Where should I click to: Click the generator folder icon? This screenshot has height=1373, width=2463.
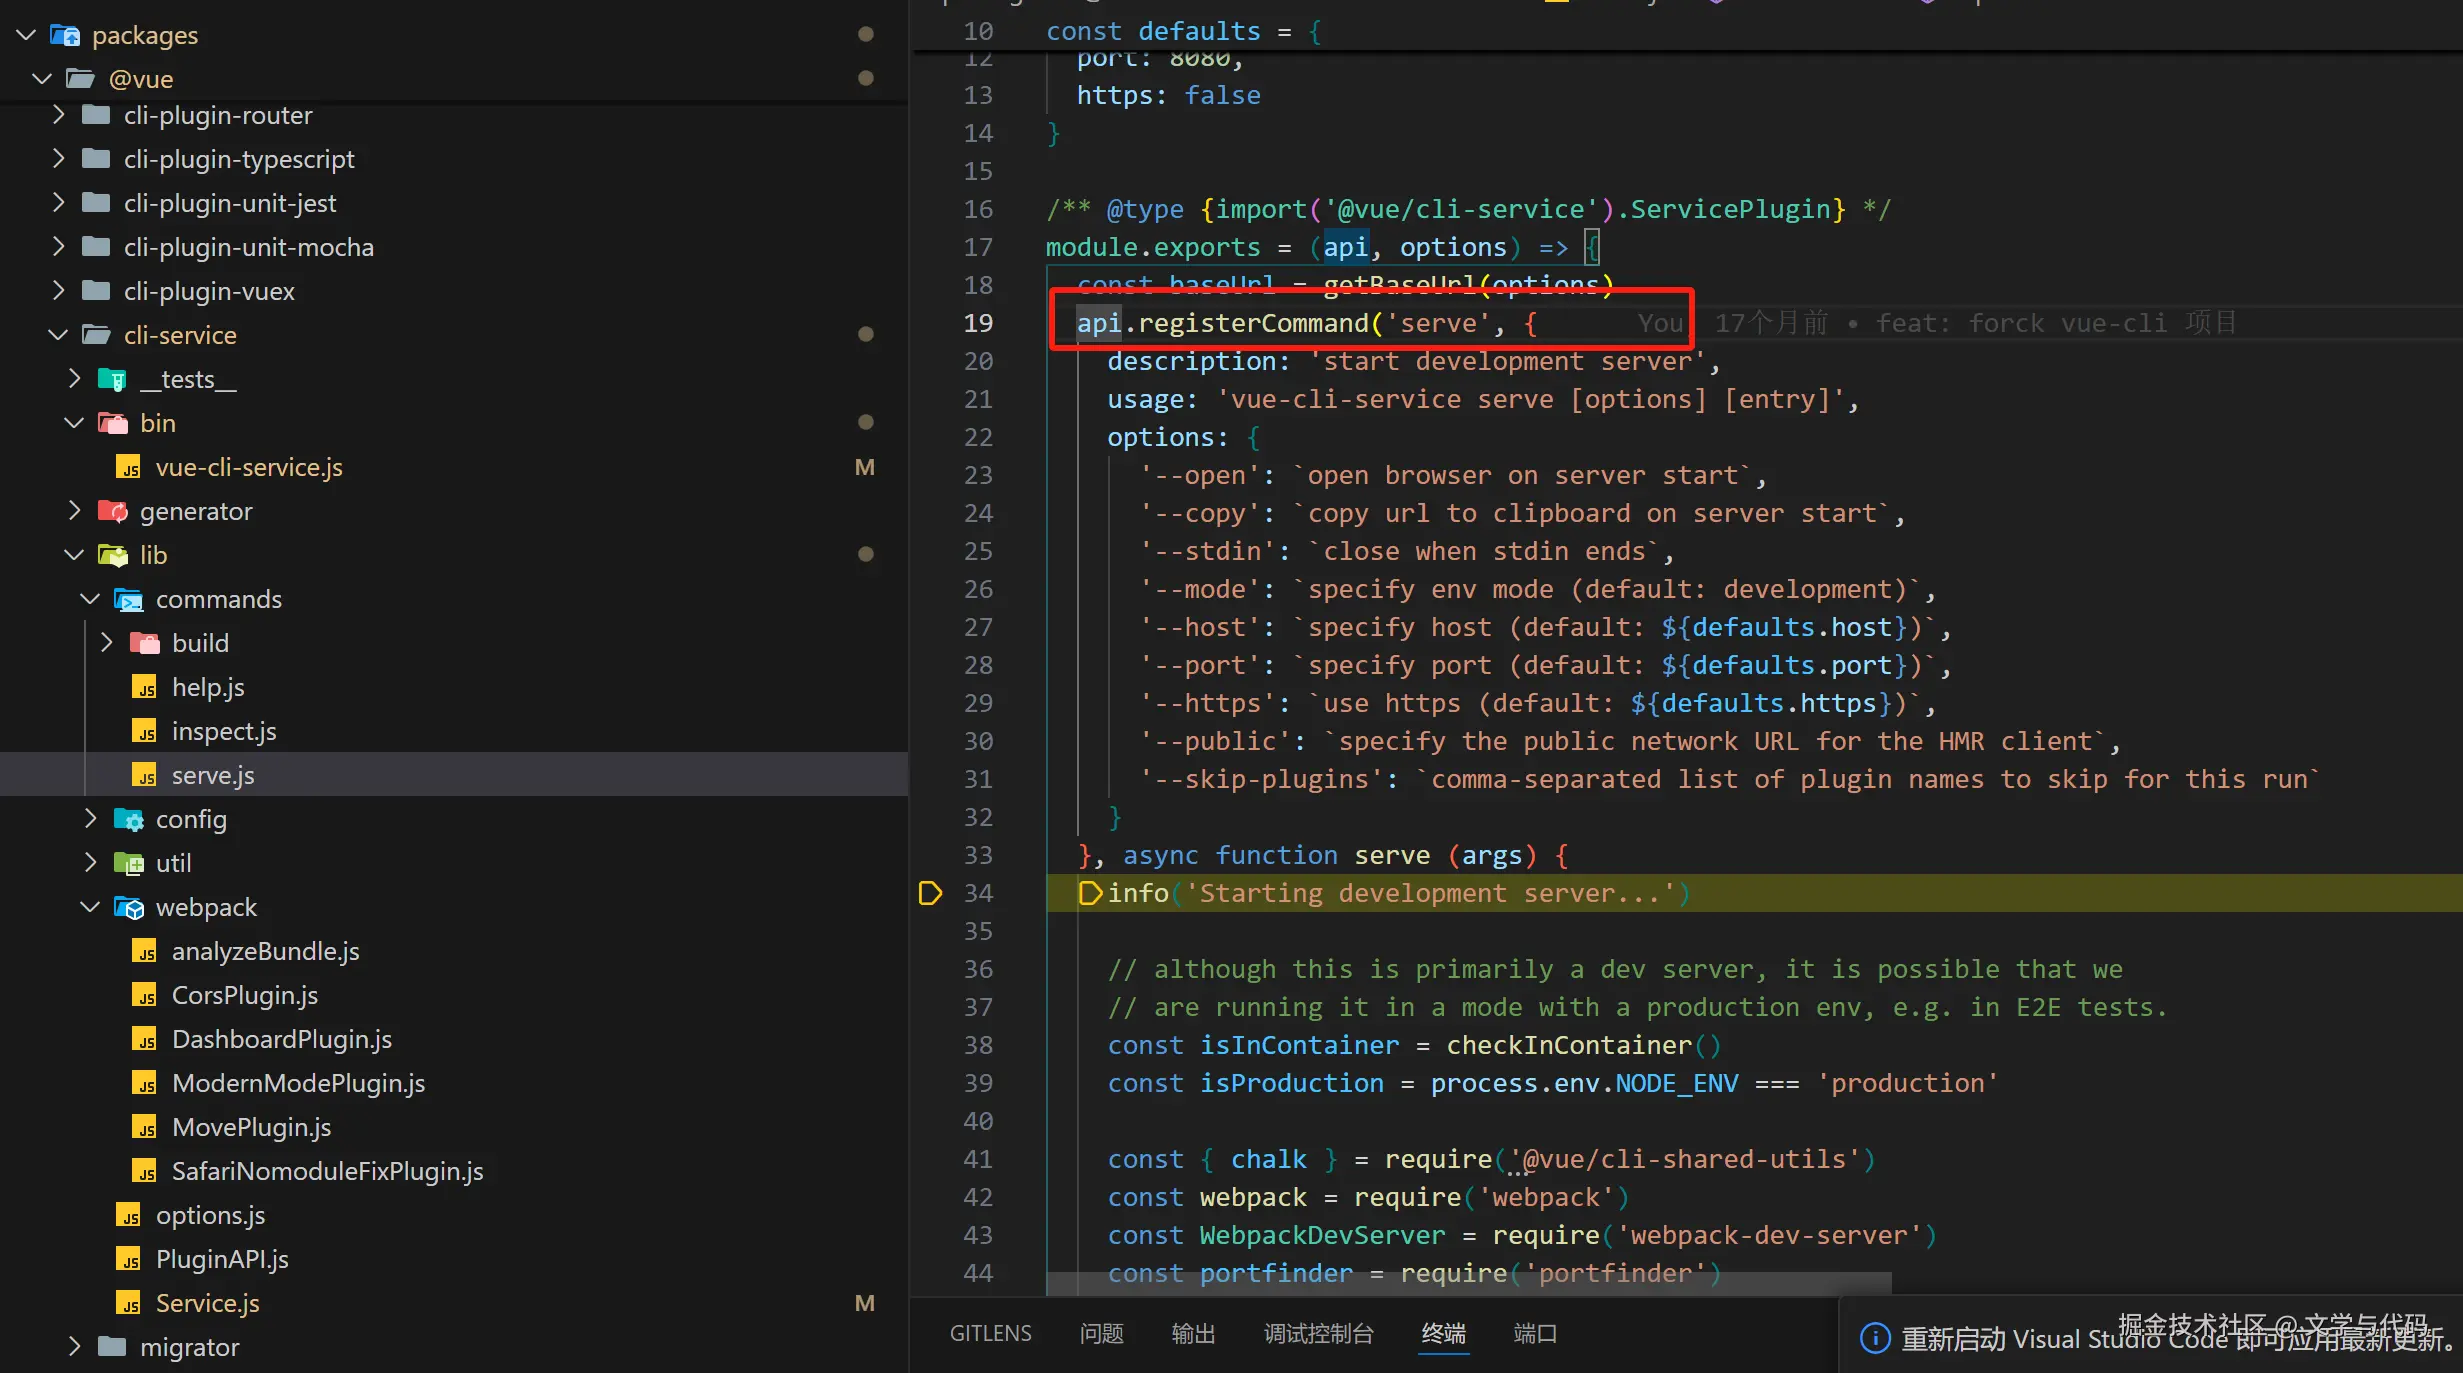(113, 512)
